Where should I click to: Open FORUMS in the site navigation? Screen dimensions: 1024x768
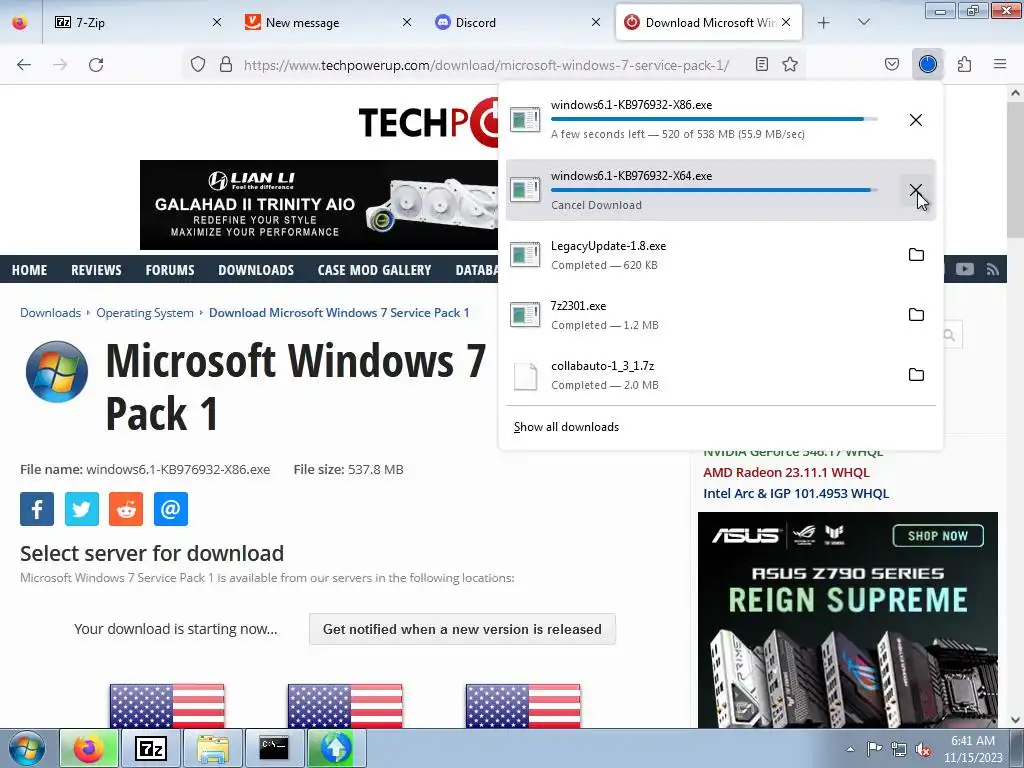(170, 270)
